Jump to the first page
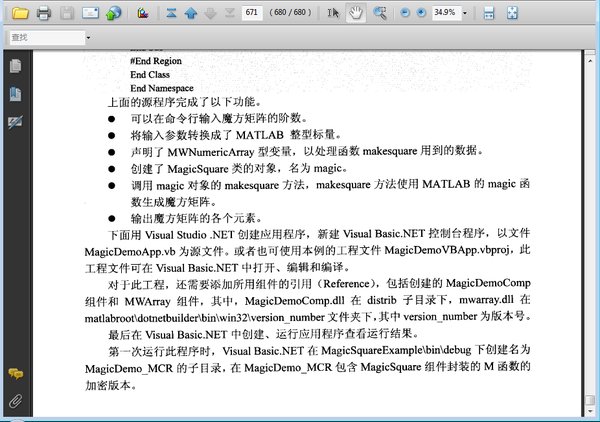Viewport: 600px width, 422px height. [x=171, y=13]
